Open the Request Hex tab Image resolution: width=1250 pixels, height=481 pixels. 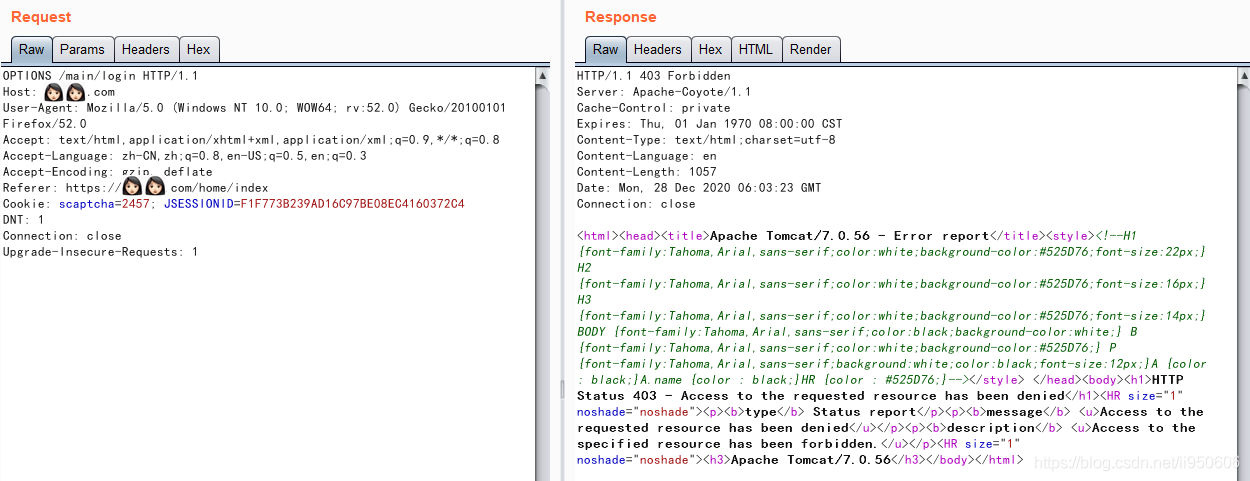199,49
